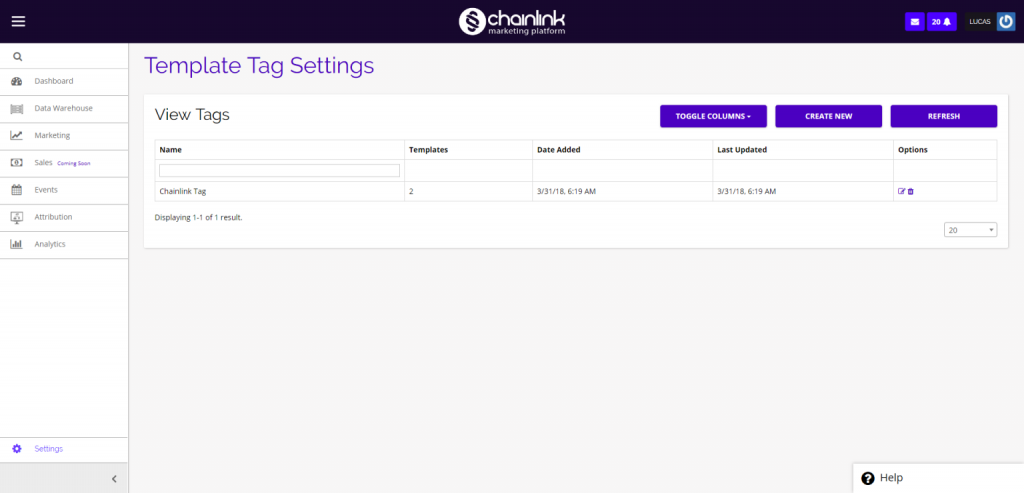Collapse the sidebar with chevron arrow
1024x493 pixels.
tap(114, 479)
